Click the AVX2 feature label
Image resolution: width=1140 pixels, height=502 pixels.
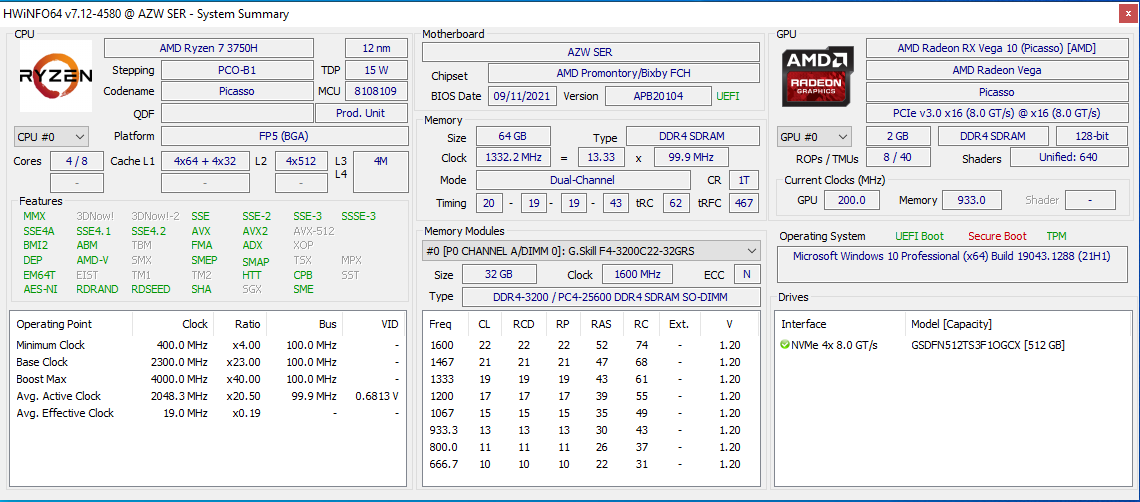255,231
